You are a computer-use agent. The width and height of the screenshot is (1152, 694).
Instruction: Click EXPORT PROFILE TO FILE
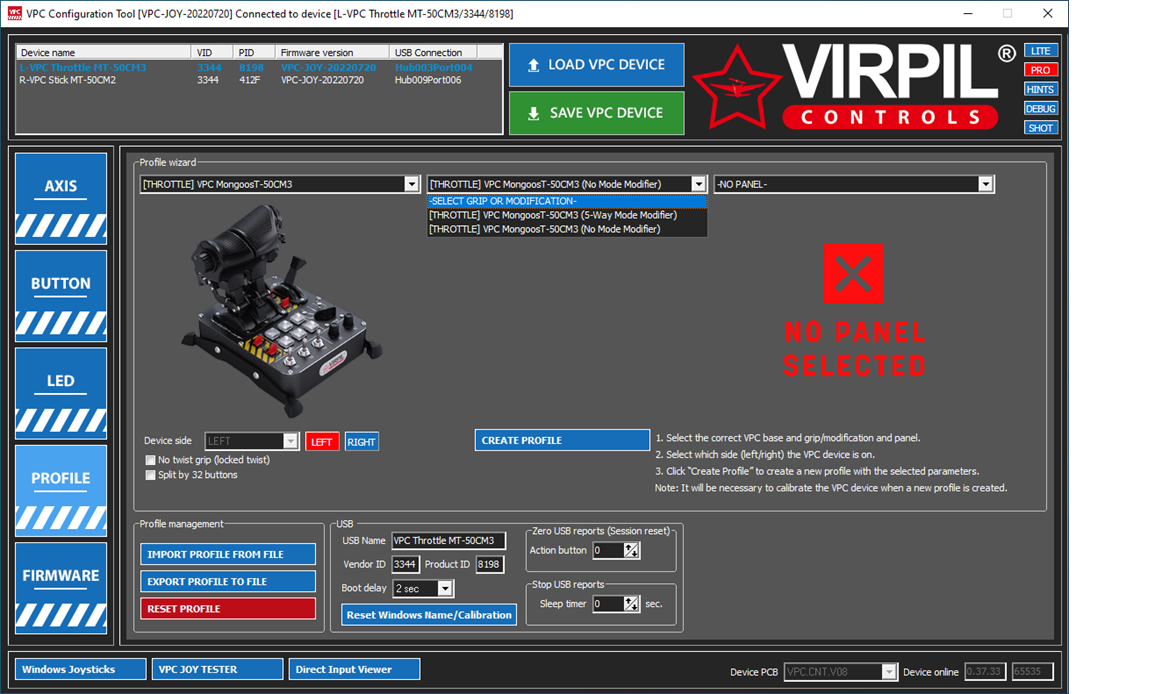[228, 581]
